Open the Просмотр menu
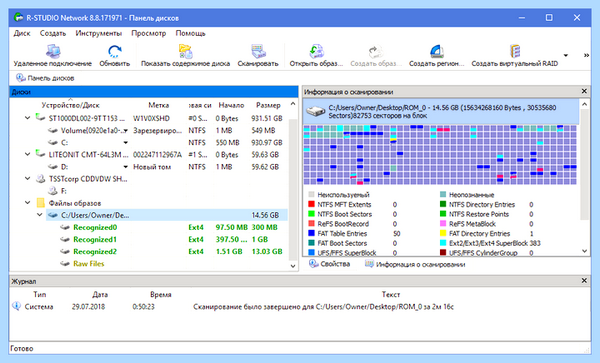This screenshot has height=363, width=600. click(148, 33)
